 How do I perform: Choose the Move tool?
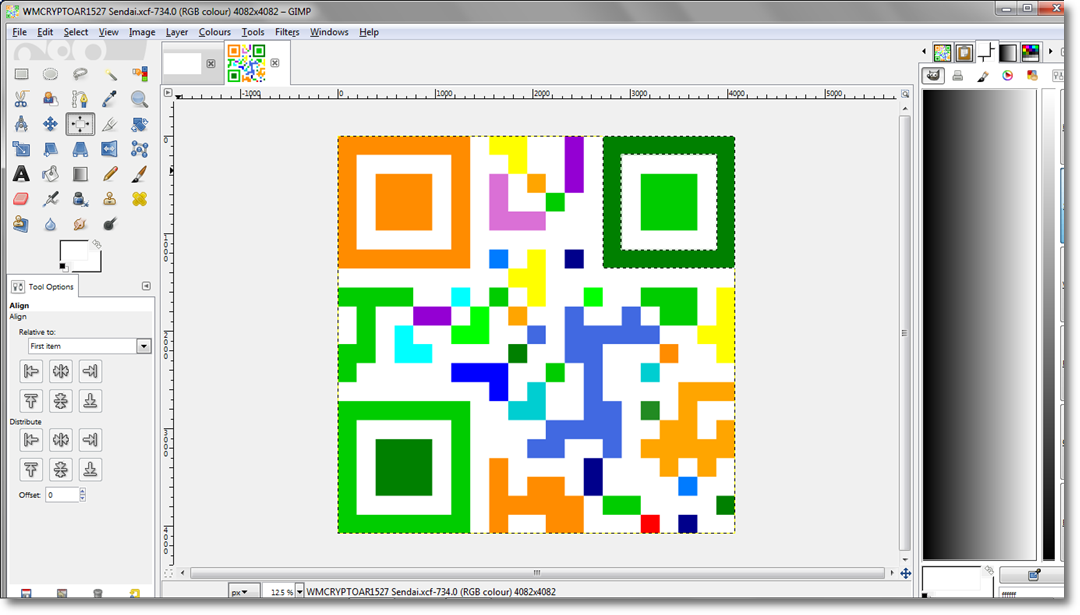click(x=50, y=124)
